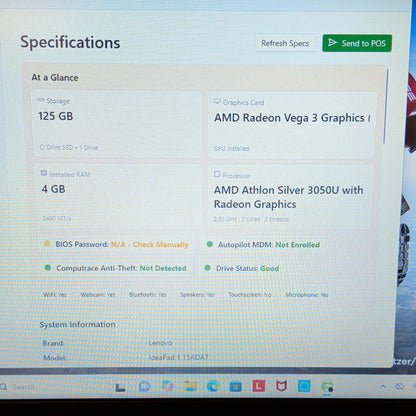Click the GPU installed subtitle
416x416 pixels.
click(x=231, y=148)
